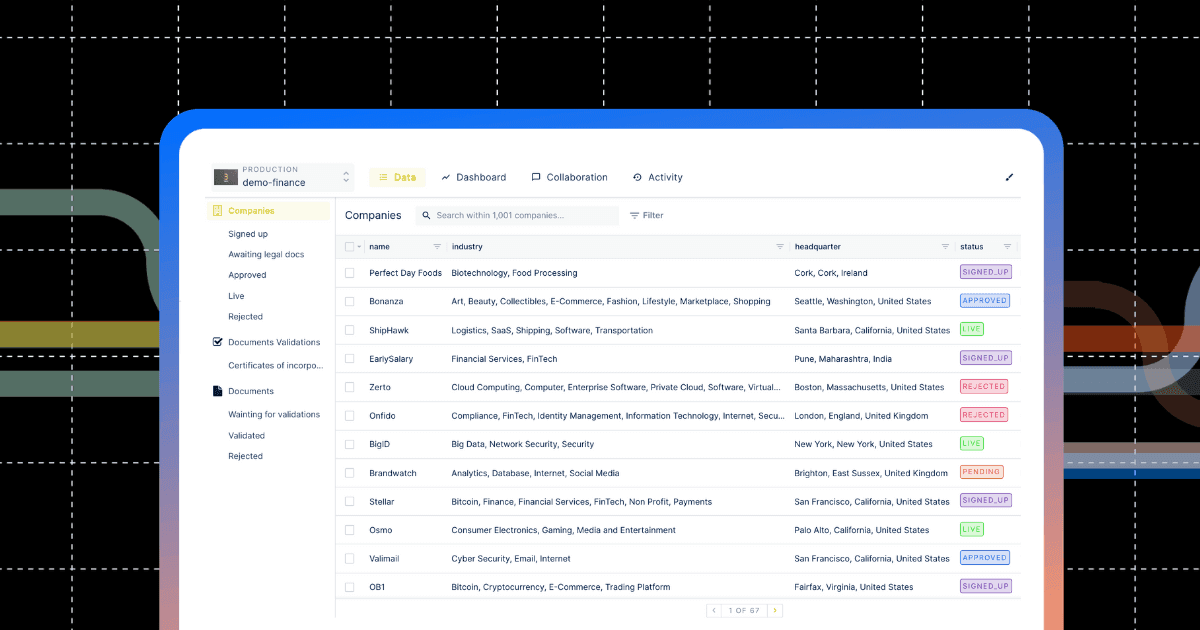This screenshot has width=1200, height=630.
Task: Open the status column filter menu
Action: (x=1007, y=246)
